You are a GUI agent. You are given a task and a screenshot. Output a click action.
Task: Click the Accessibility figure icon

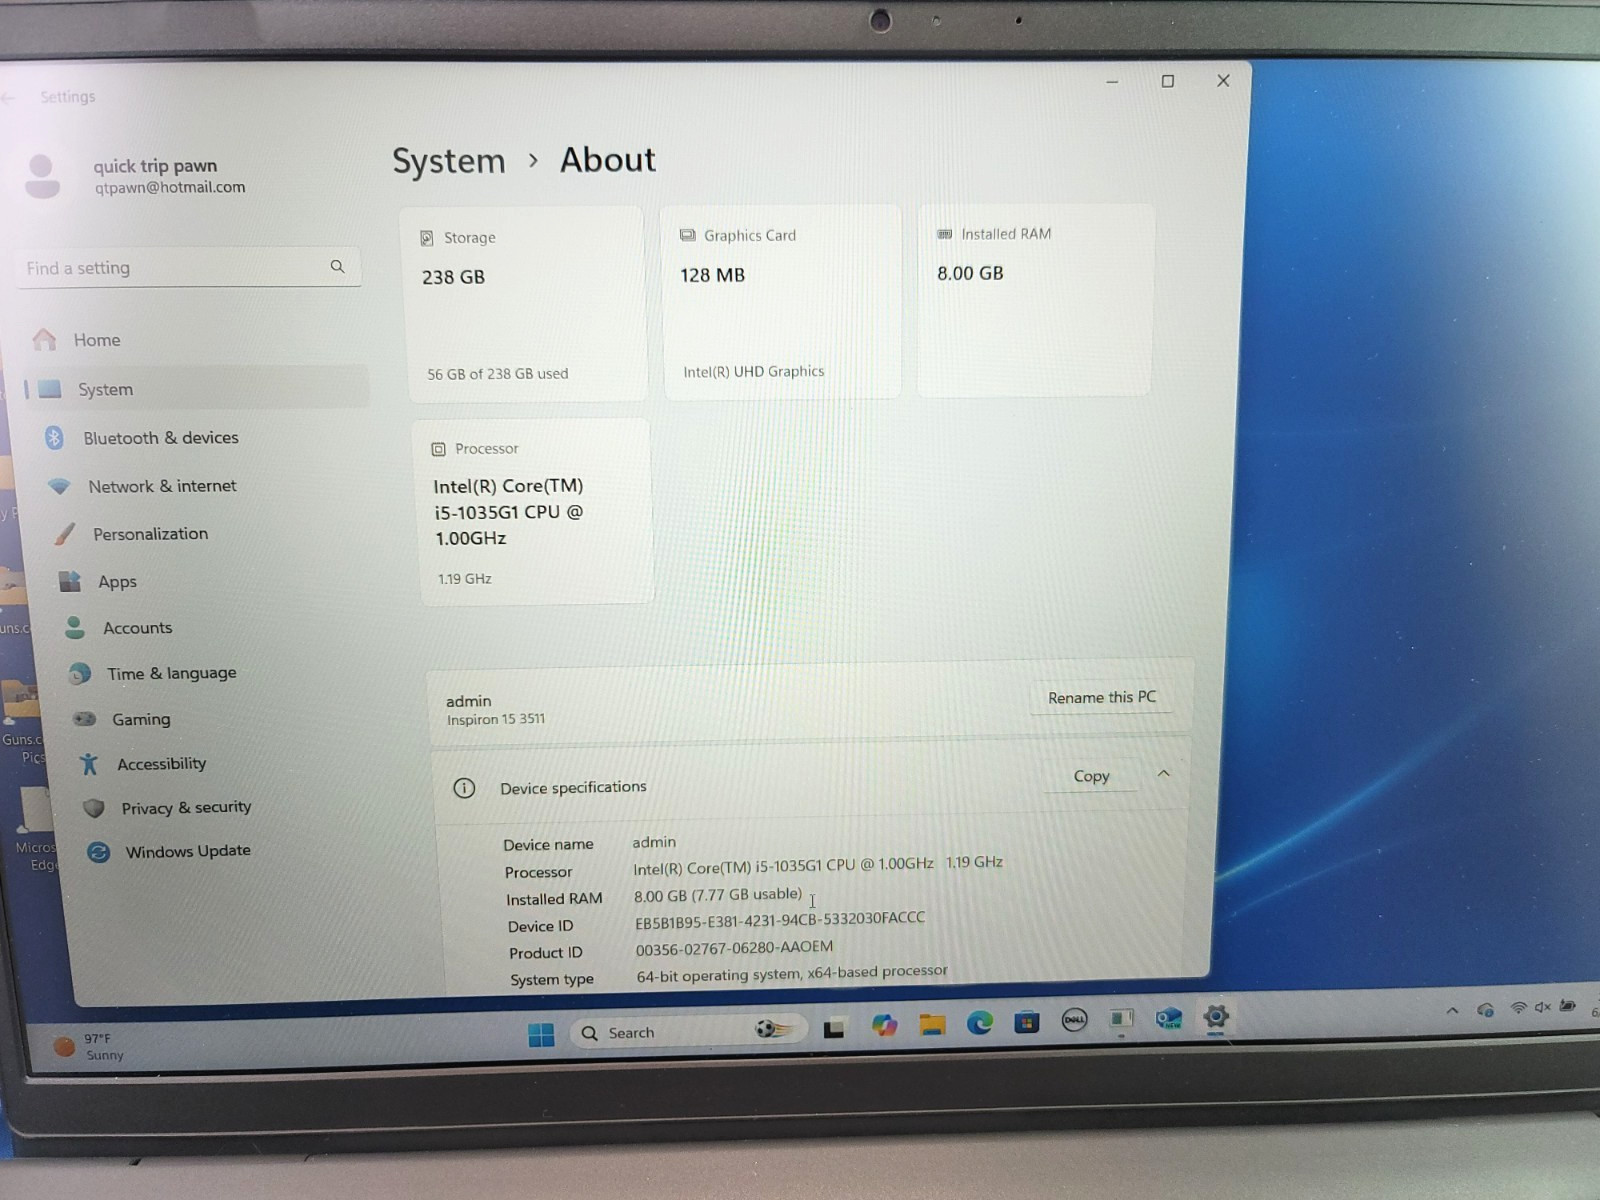(x=89, y=764)
